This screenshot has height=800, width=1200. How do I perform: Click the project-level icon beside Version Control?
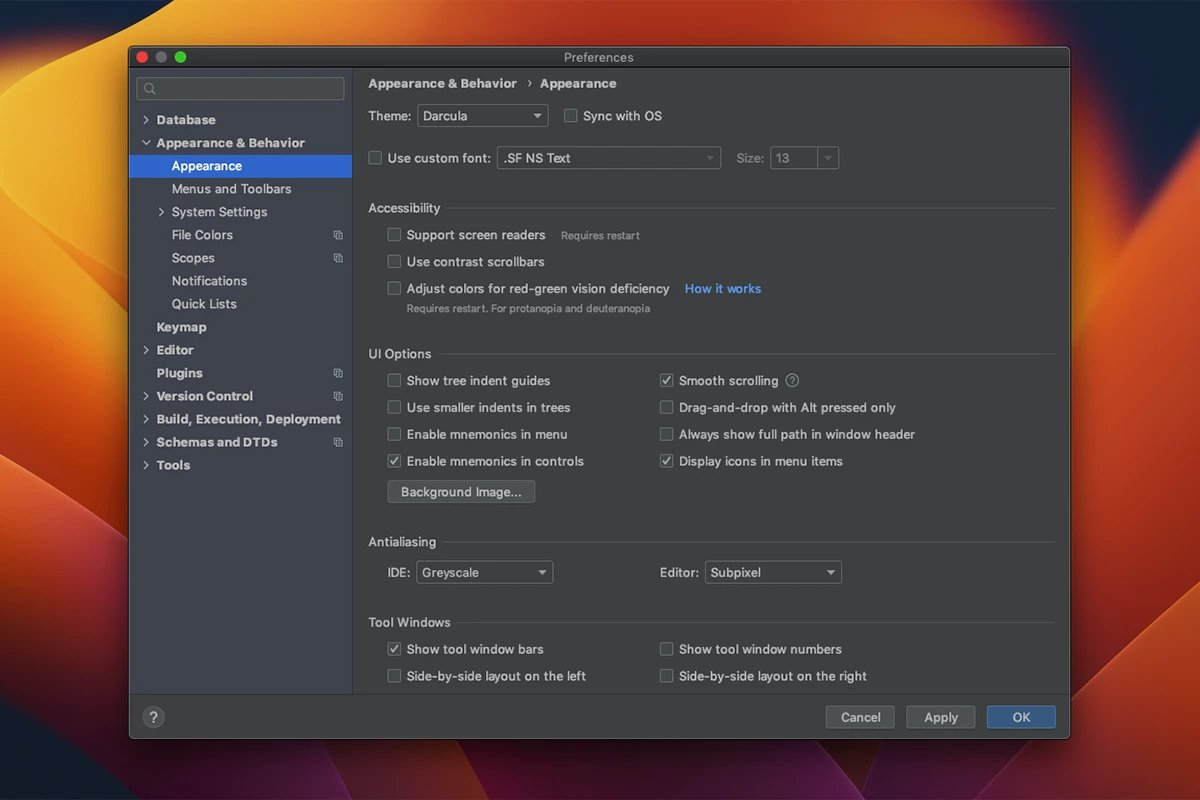(x=338, y=396)
